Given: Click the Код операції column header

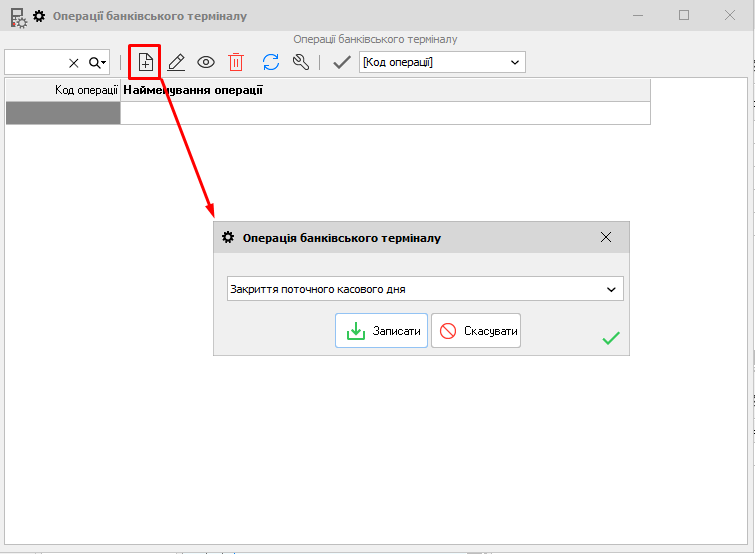Looking at the screenshot, I should 63,90.
